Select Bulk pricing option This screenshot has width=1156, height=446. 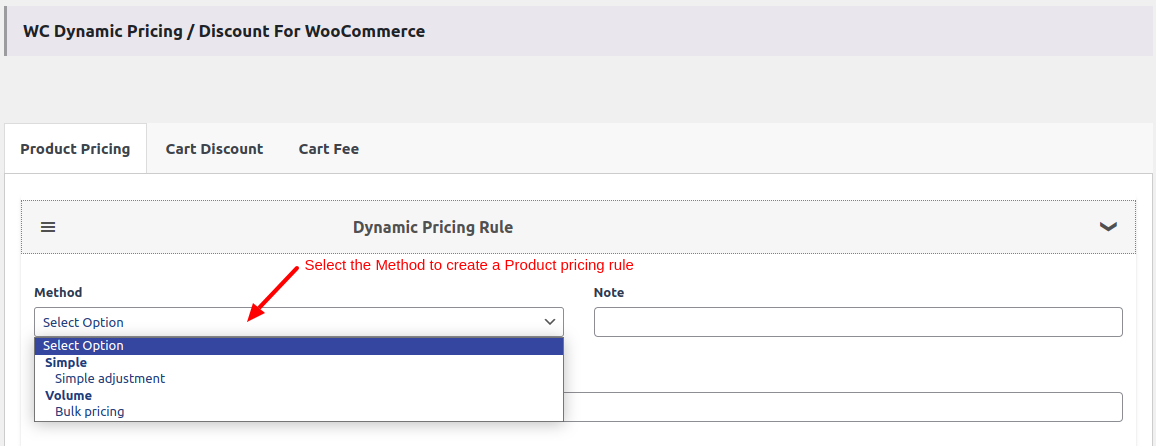(89, 411)
